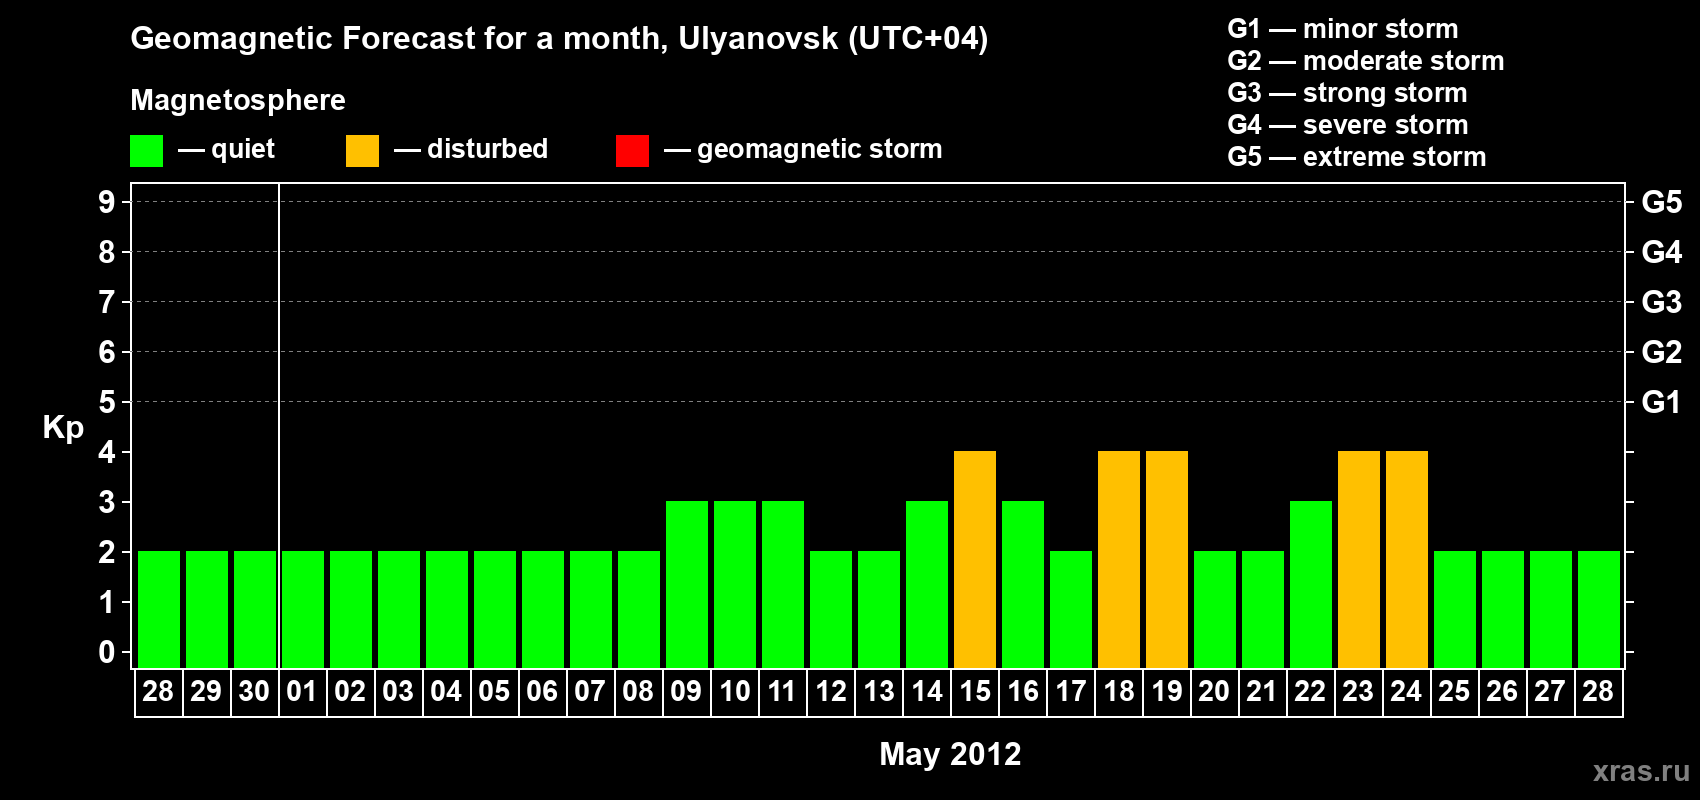Click Kp value 9 on the axis
1700x800 pixels.
107,202
